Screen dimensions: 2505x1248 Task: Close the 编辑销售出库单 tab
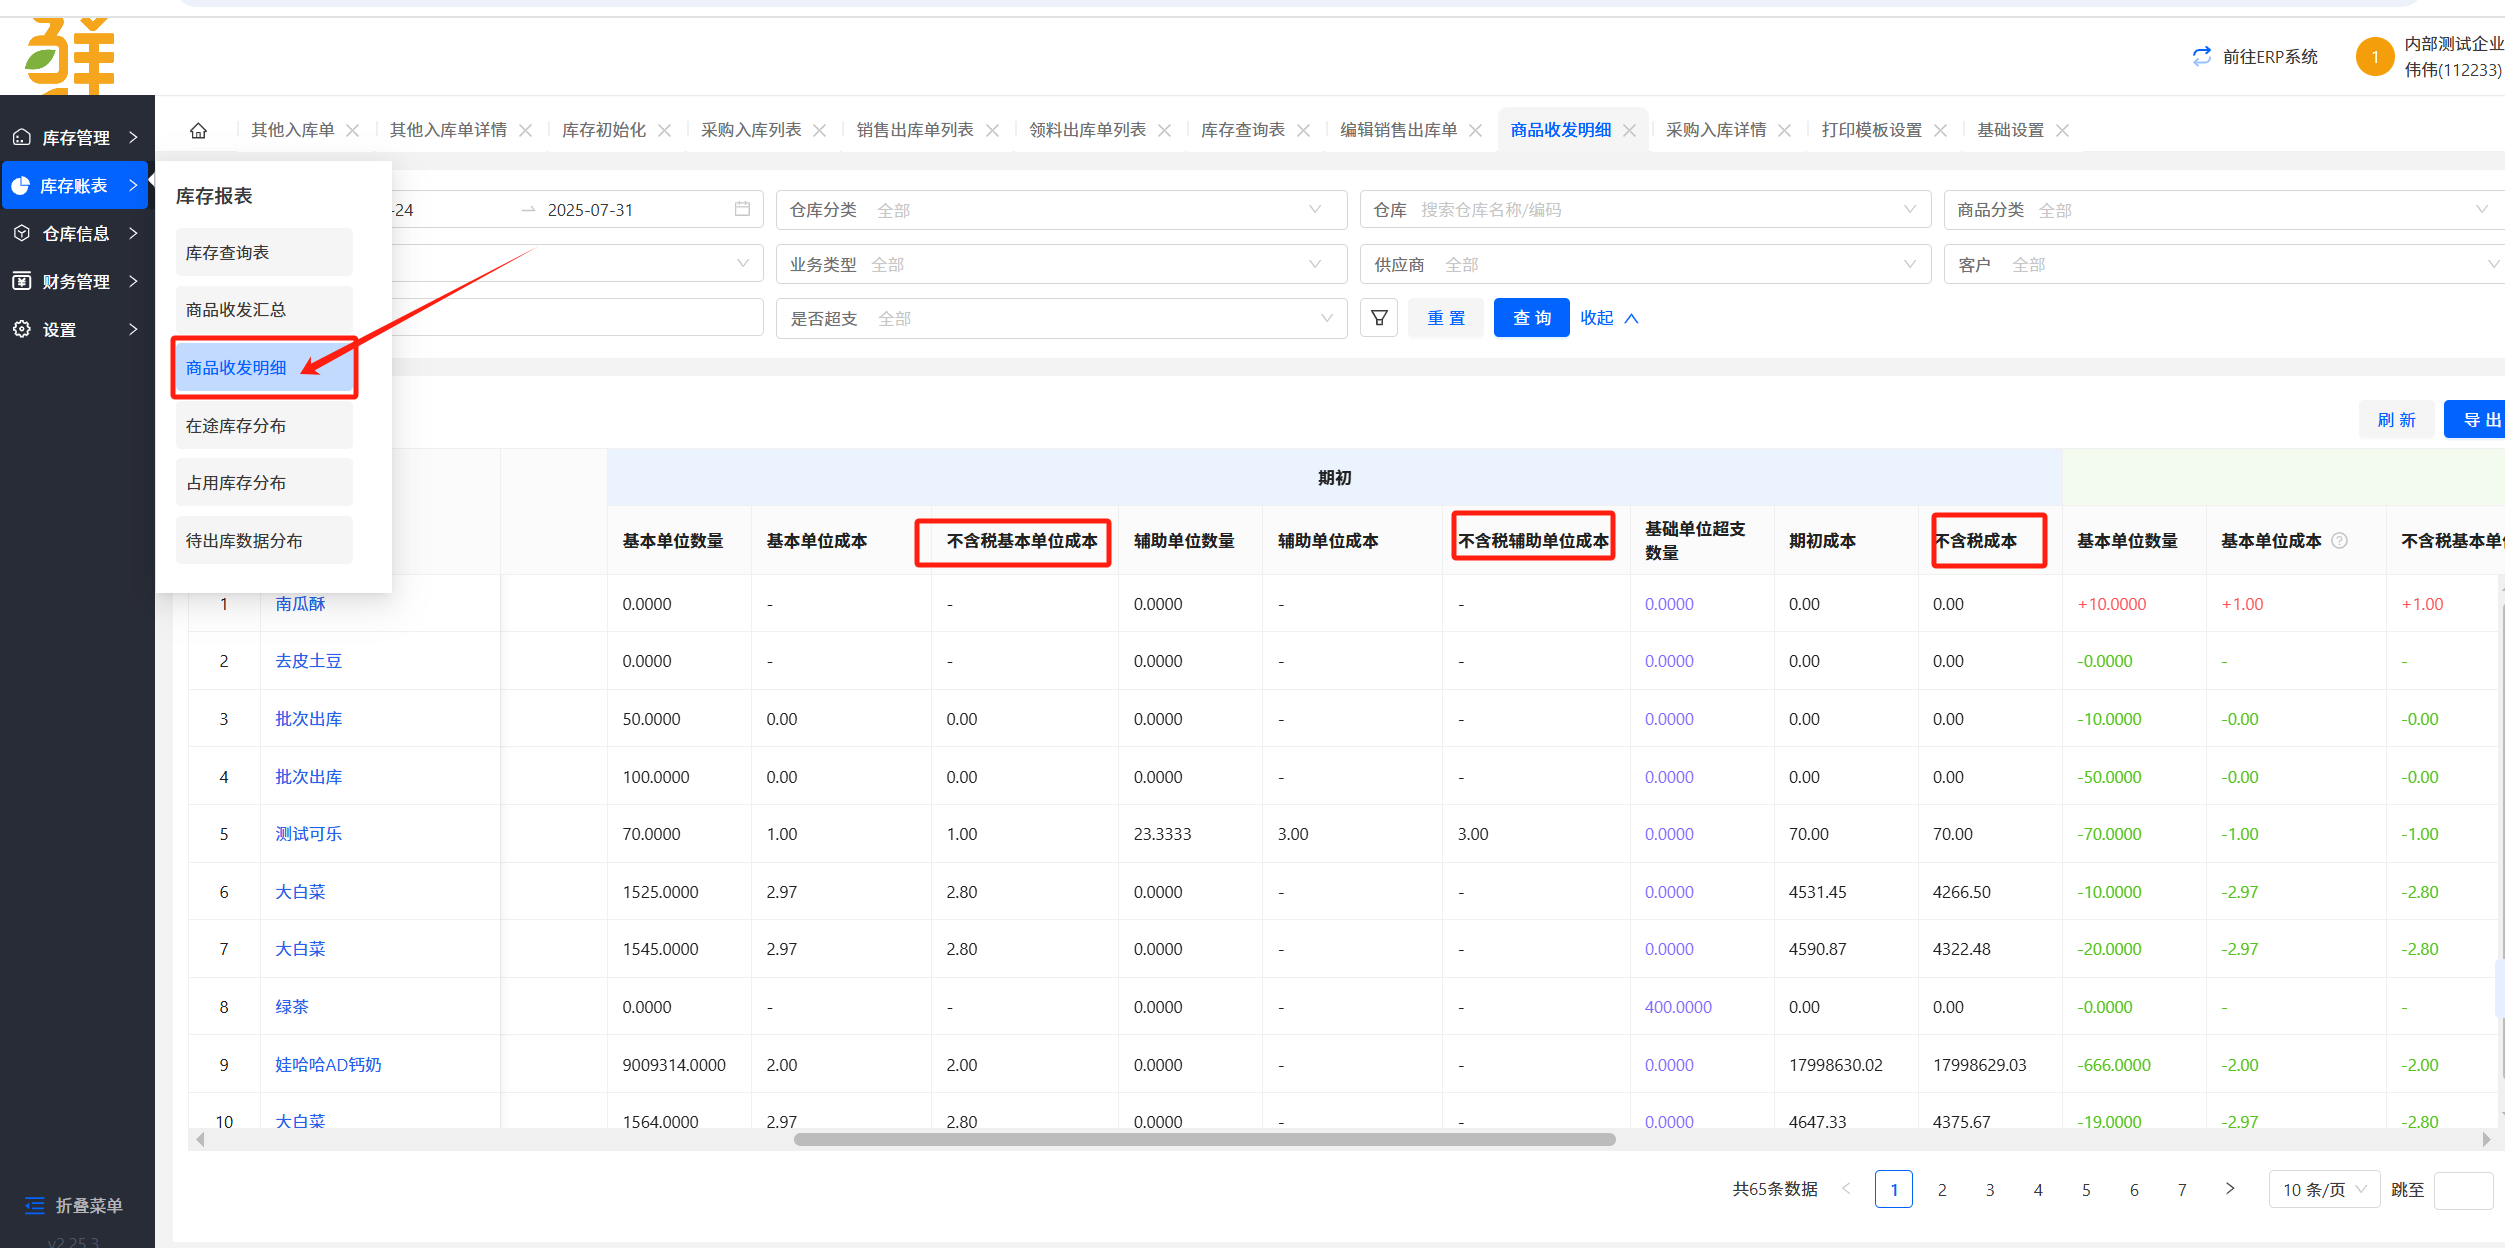pos(1475,130)
